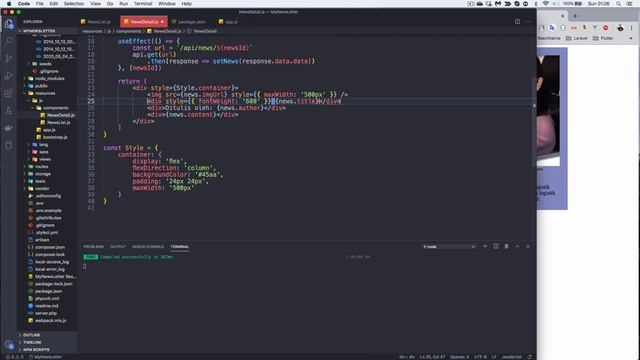Click the line and column position indicator
The image size is (640, 360).
pyautogui.click(x=432, y=357)
